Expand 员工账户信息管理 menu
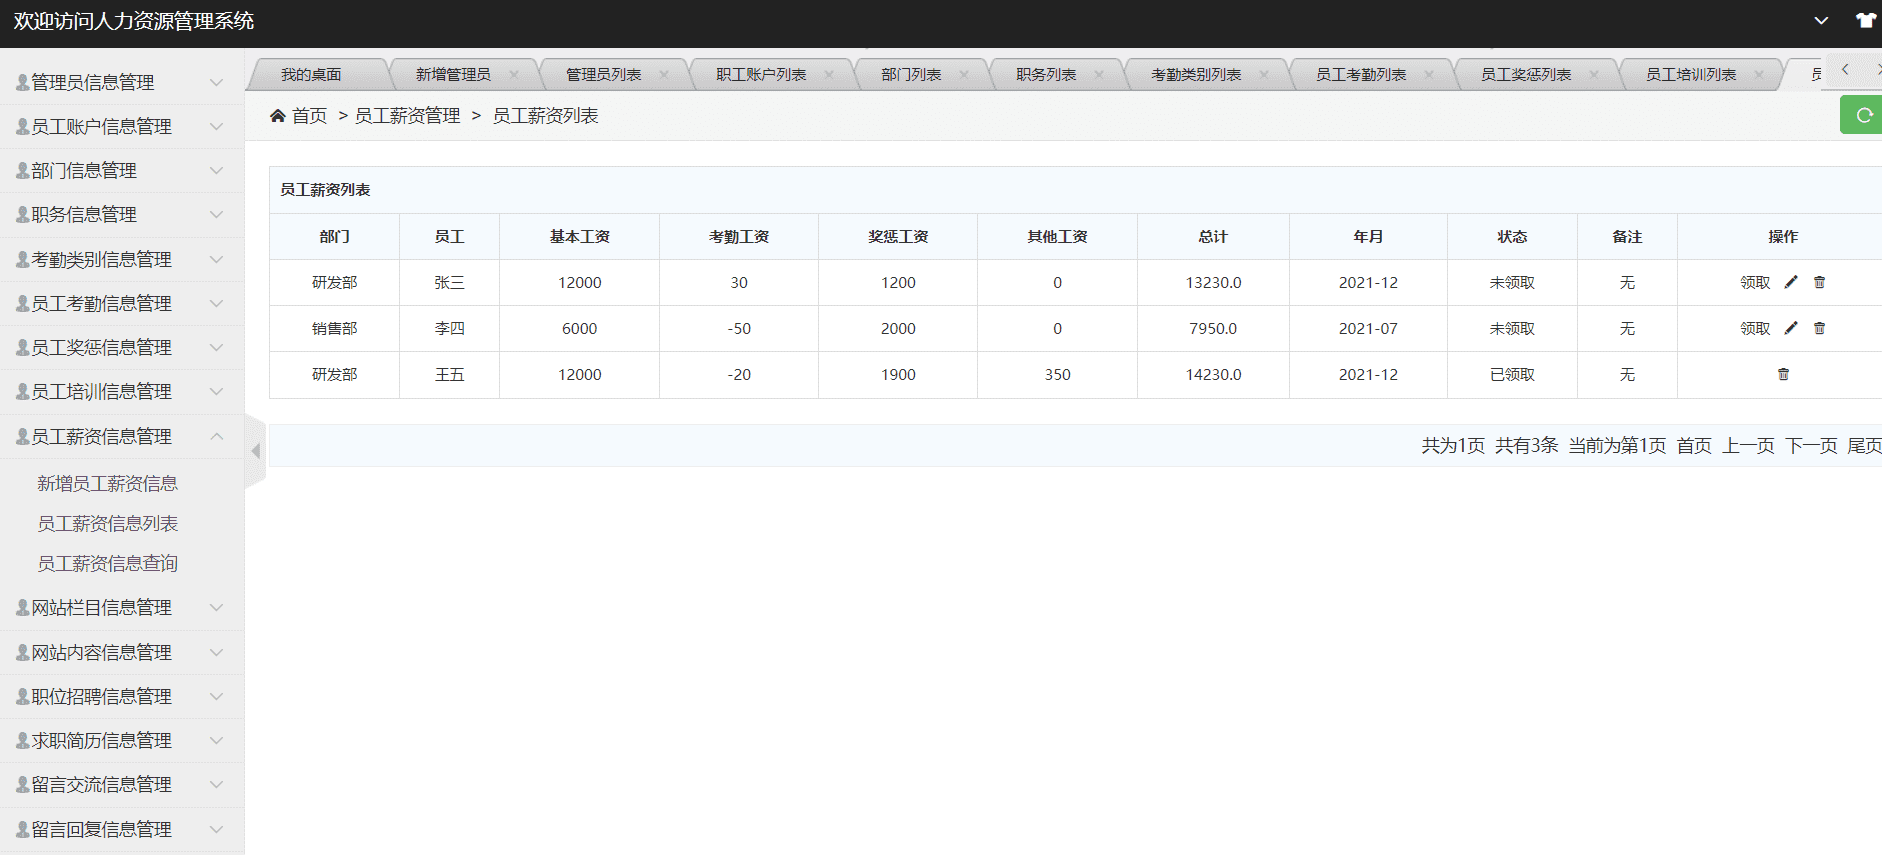Screen dimensions: 1882x855 pyautogui.click(x=122, y=126)
